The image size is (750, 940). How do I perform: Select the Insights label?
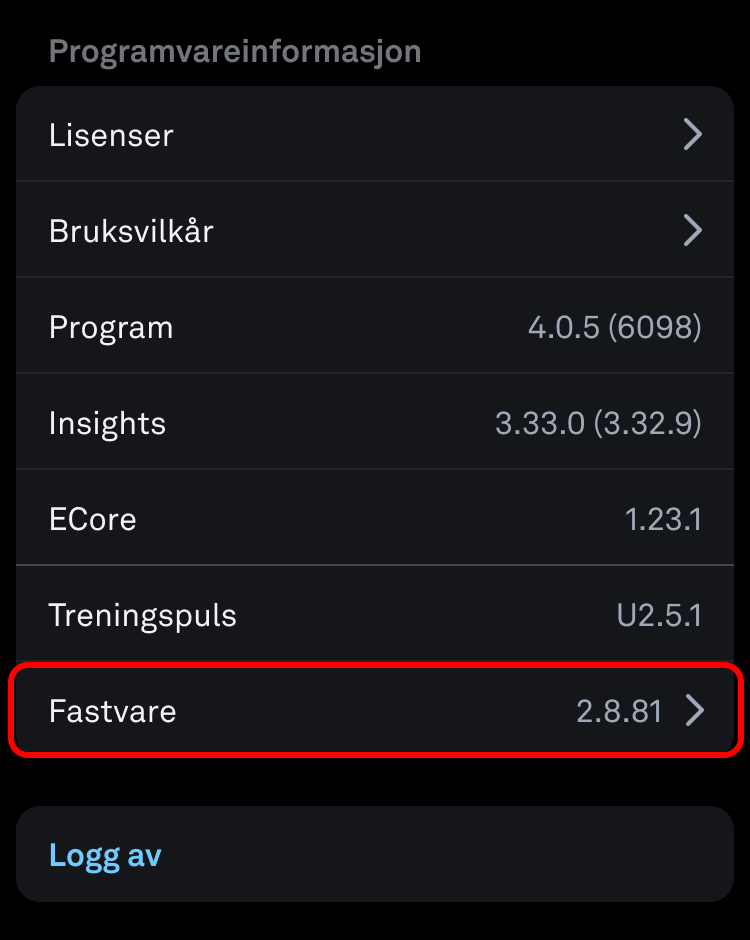click(107, 423)
